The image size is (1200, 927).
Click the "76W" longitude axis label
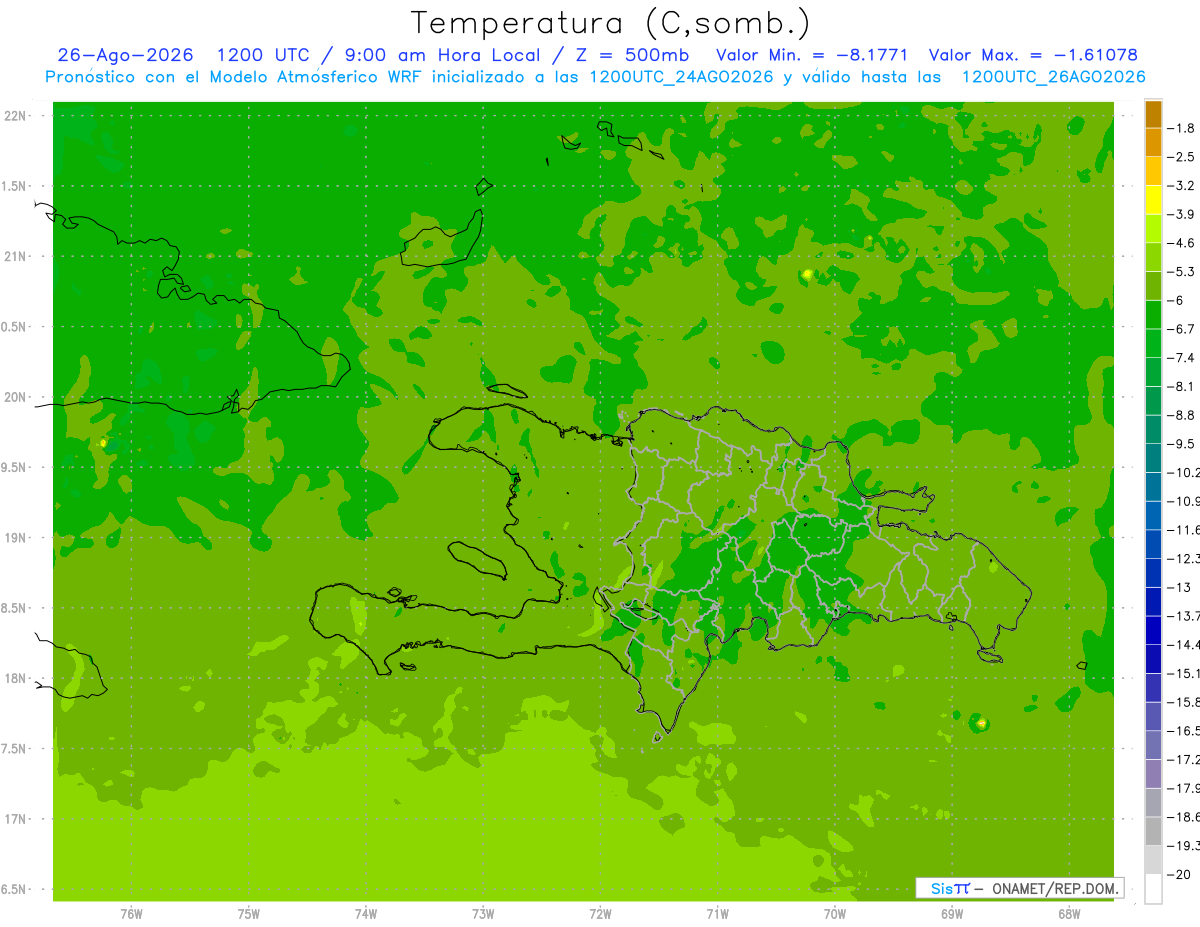(x=131, y=914)
